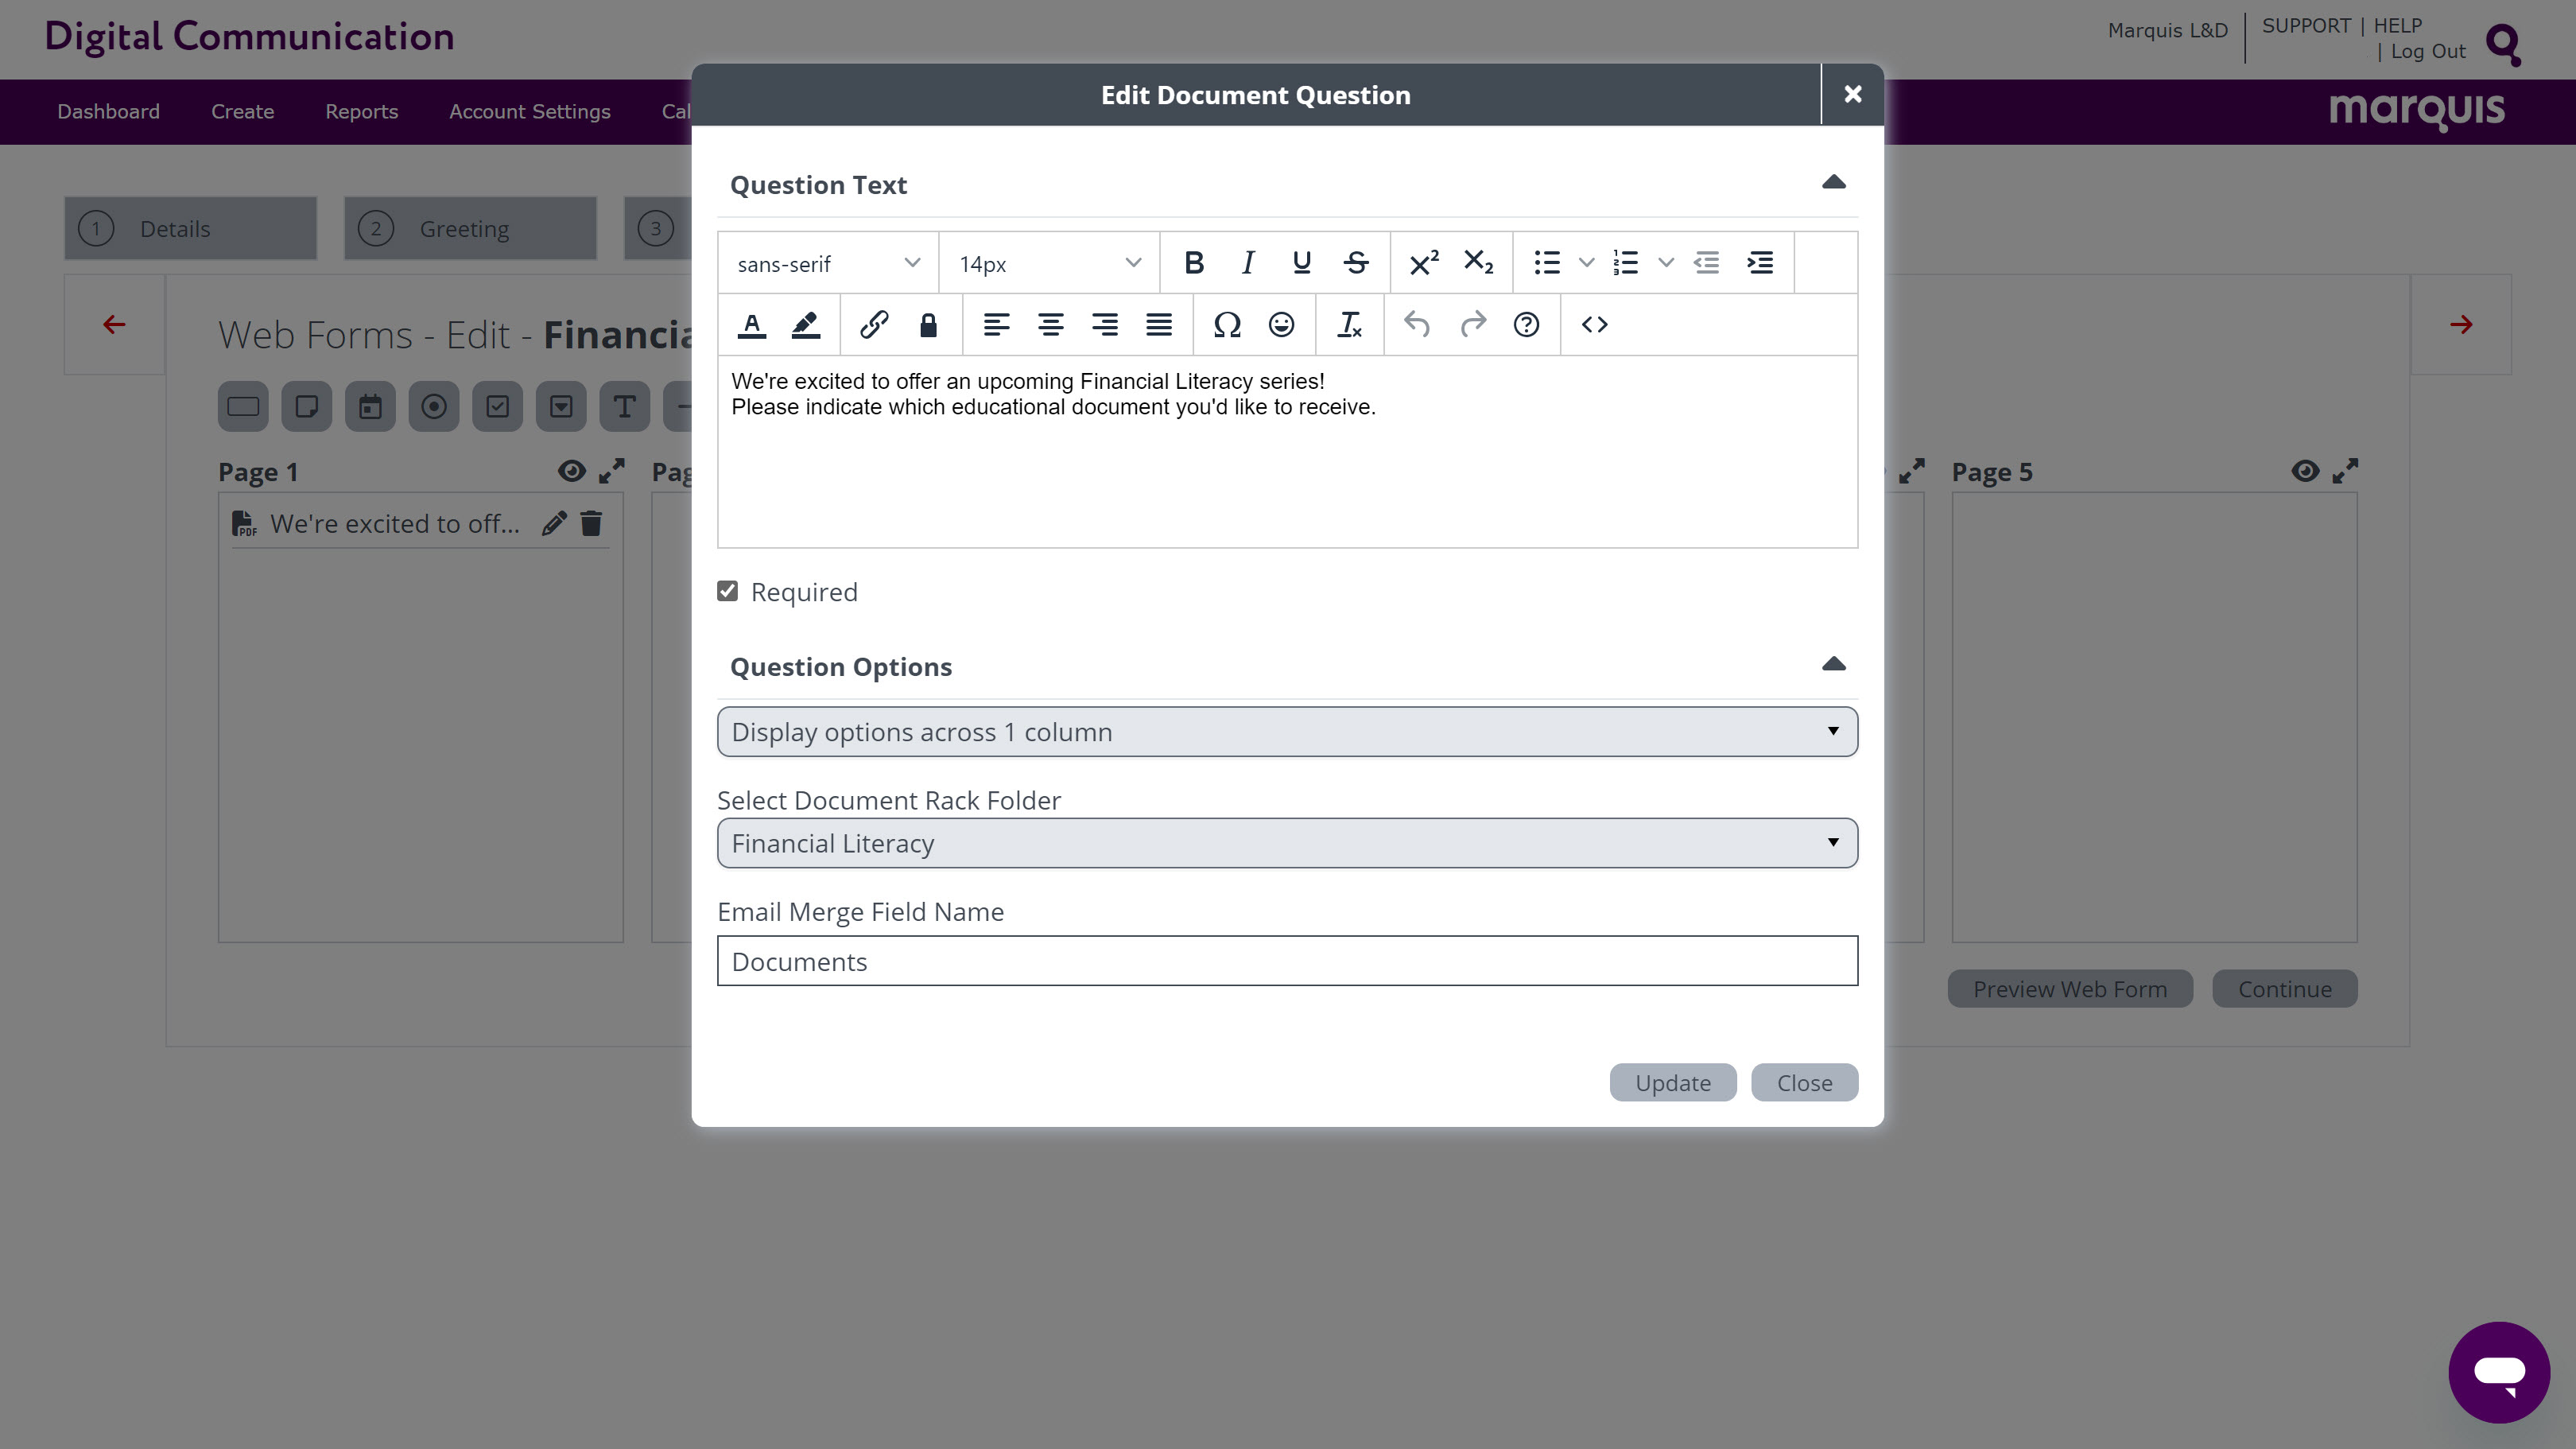Click Preview Web Form button
This screenshot has width=2576, height=1449.
pos(2070,989)
